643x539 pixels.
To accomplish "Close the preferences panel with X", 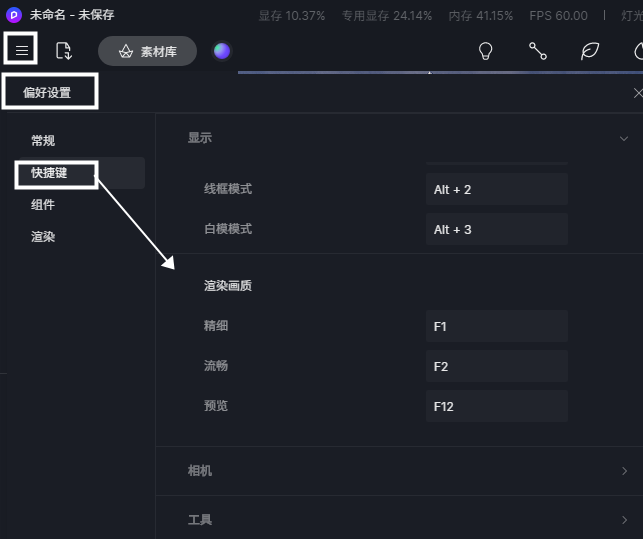I will pyautogui.click(x=637, y=93).
